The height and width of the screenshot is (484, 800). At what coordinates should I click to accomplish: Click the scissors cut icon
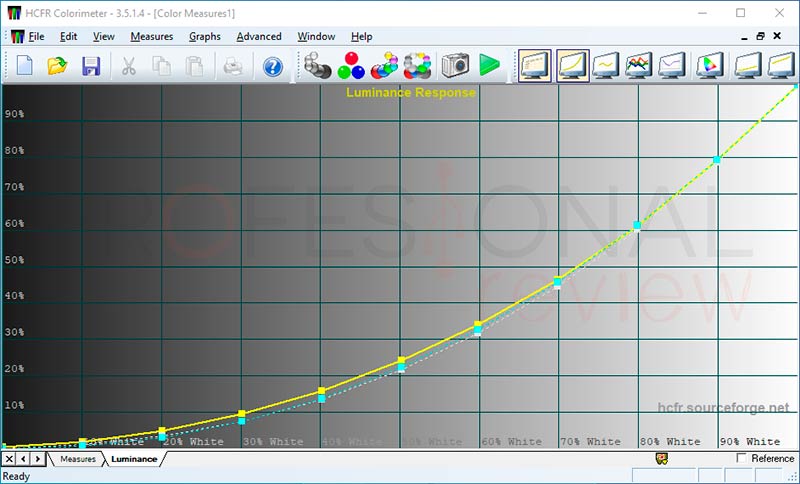(x=129, y=66)
